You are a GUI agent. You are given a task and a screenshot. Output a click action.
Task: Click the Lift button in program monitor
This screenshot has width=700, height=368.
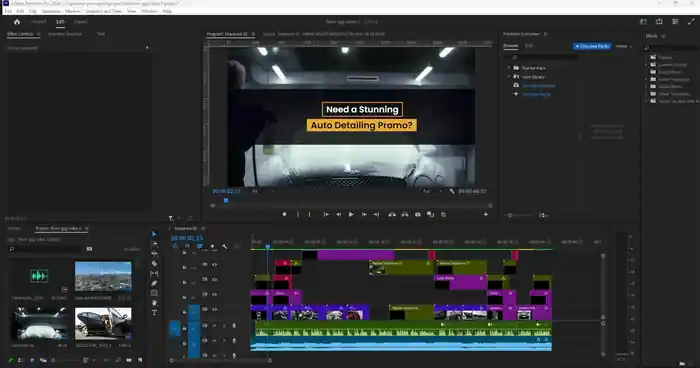click(392, 215)
